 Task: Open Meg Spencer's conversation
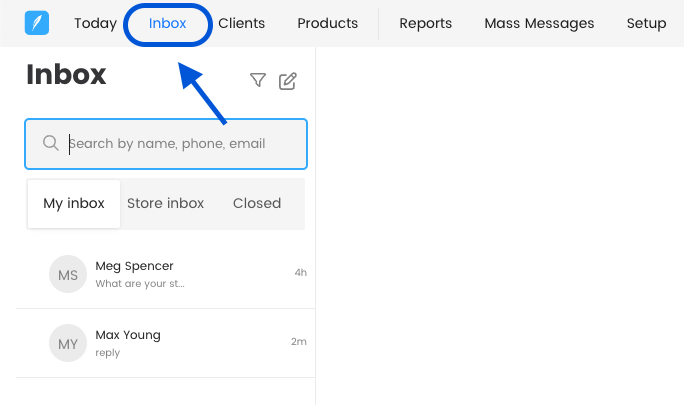coord(134,266)
